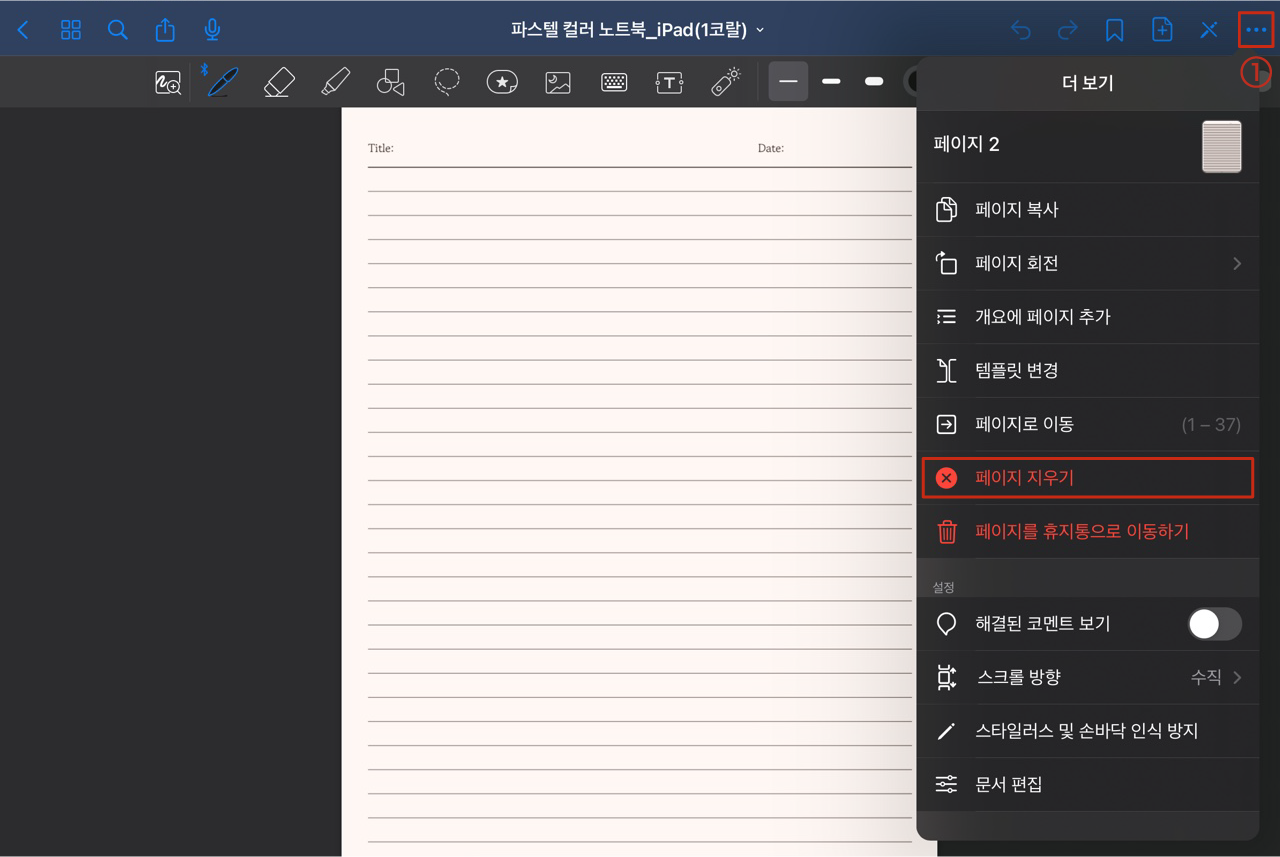Select 개요에 페이지 추가
1280x857 pixels.
pyautogui.click(x=1087, y=317)
